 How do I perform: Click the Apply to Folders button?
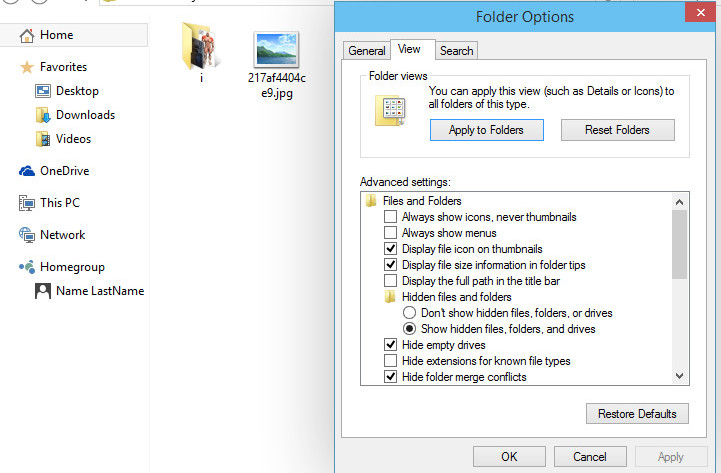pos(486,130)
